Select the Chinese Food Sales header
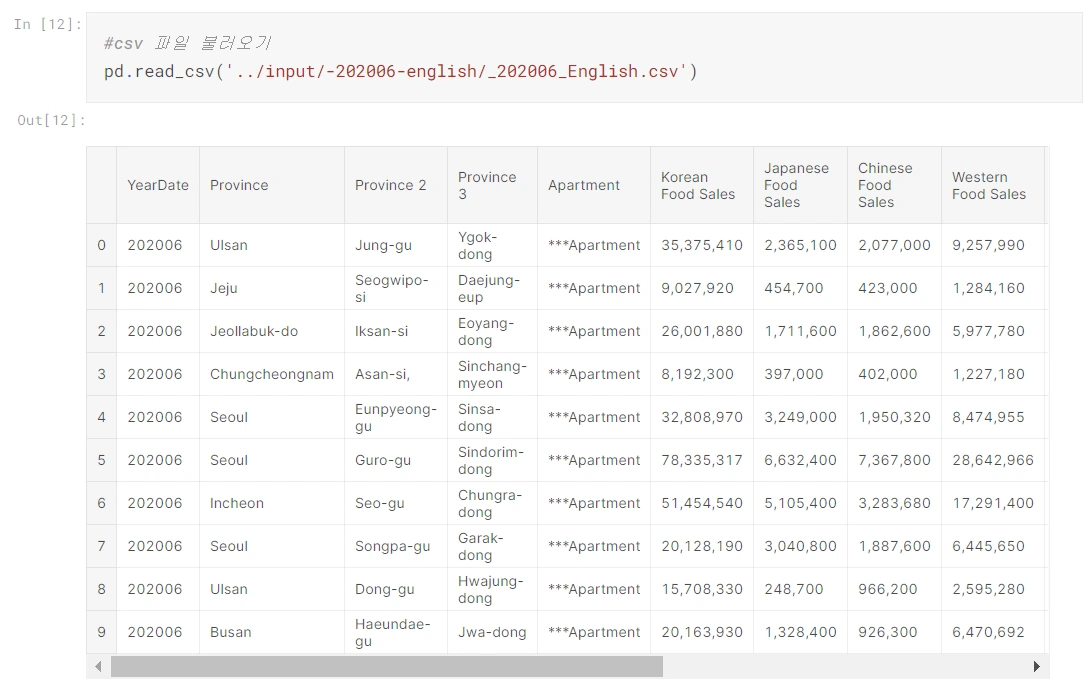 coord(894,185)
